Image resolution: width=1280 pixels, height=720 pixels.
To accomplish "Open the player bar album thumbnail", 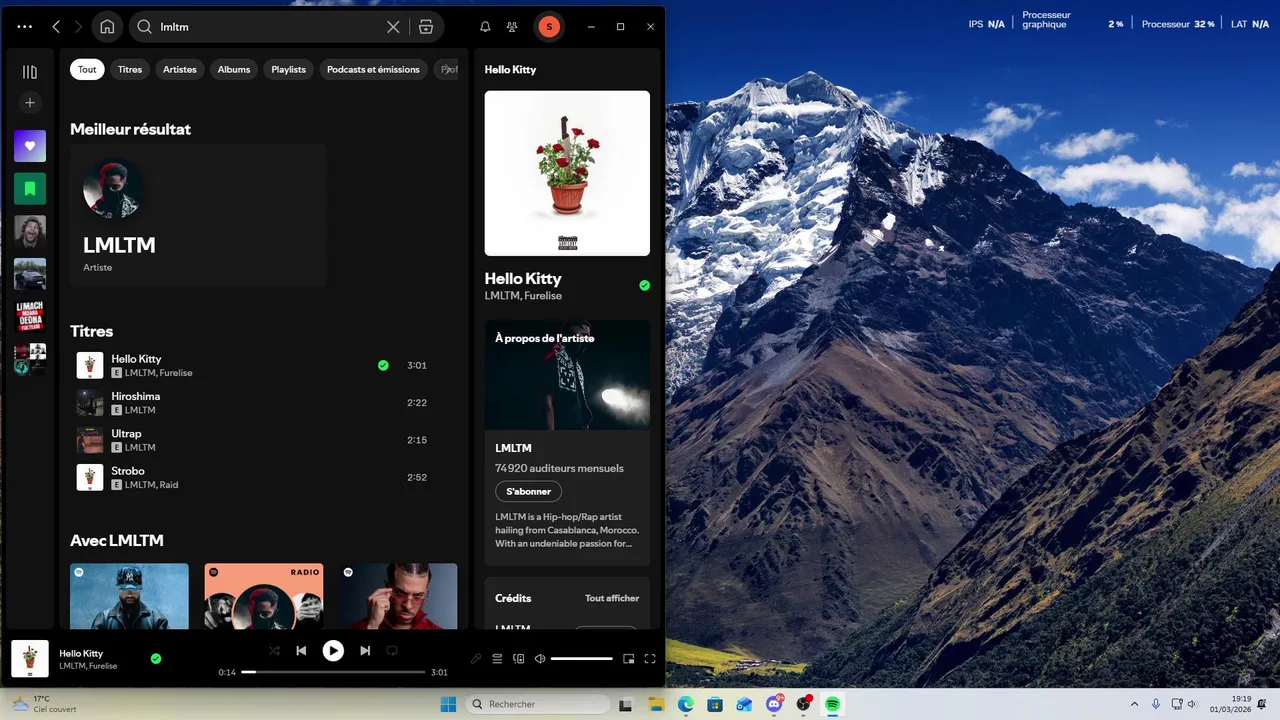I will coord(30,659).
